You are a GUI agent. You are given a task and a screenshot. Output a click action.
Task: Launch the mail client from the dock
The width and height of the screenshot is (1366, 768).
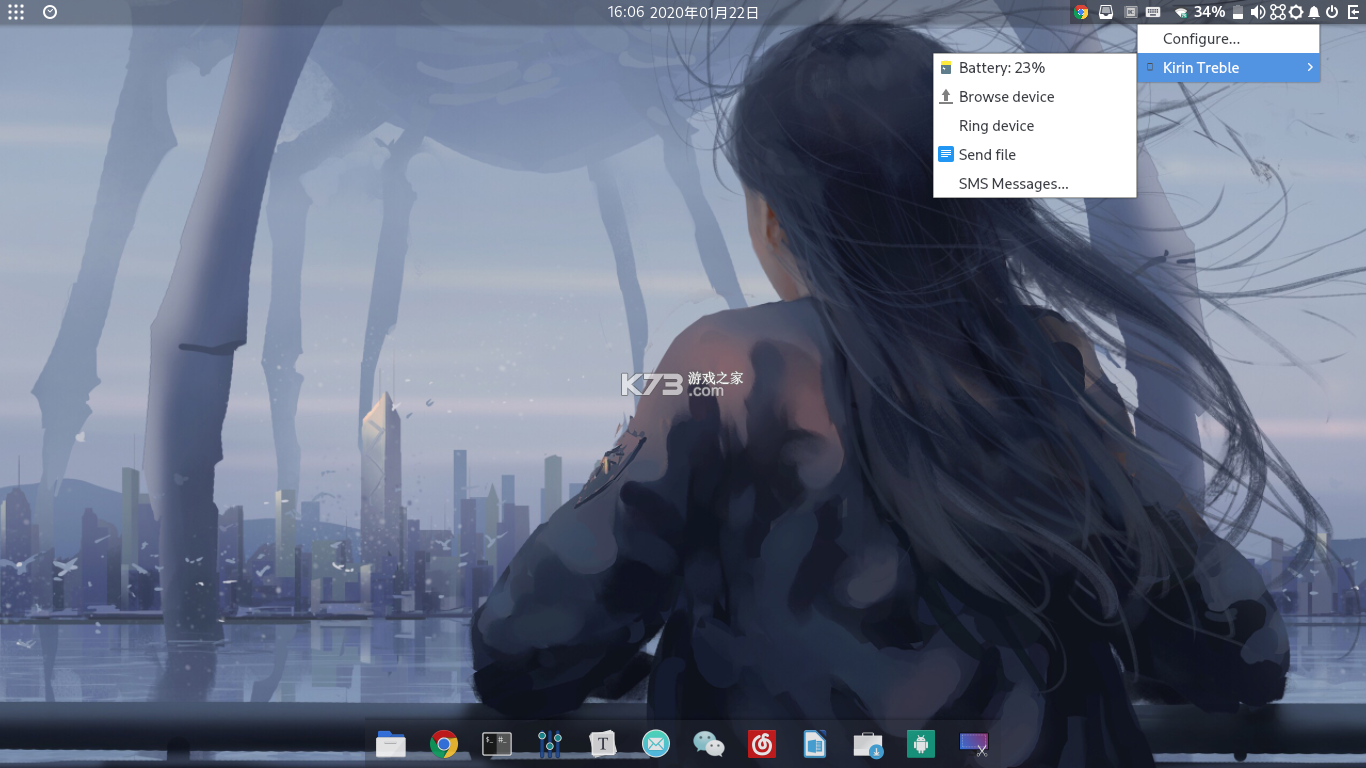coord(656,744)
